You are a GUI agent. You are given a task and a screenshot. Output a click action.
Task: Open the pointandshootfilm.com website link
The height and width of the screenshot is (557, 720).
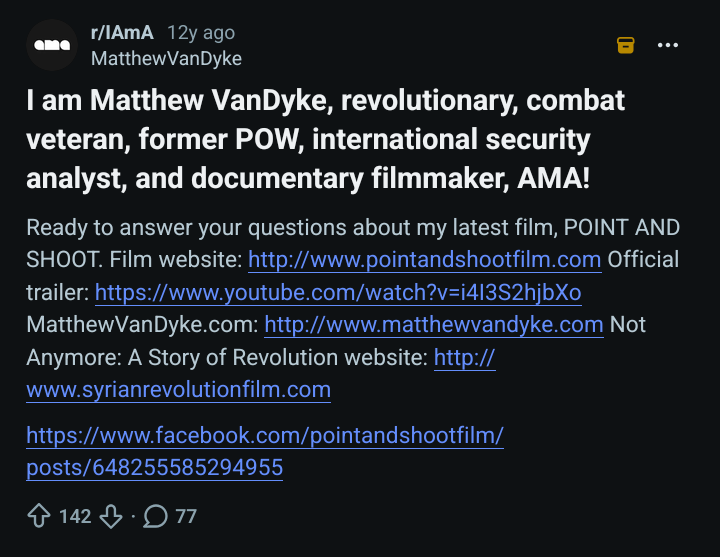coord(425,259)
